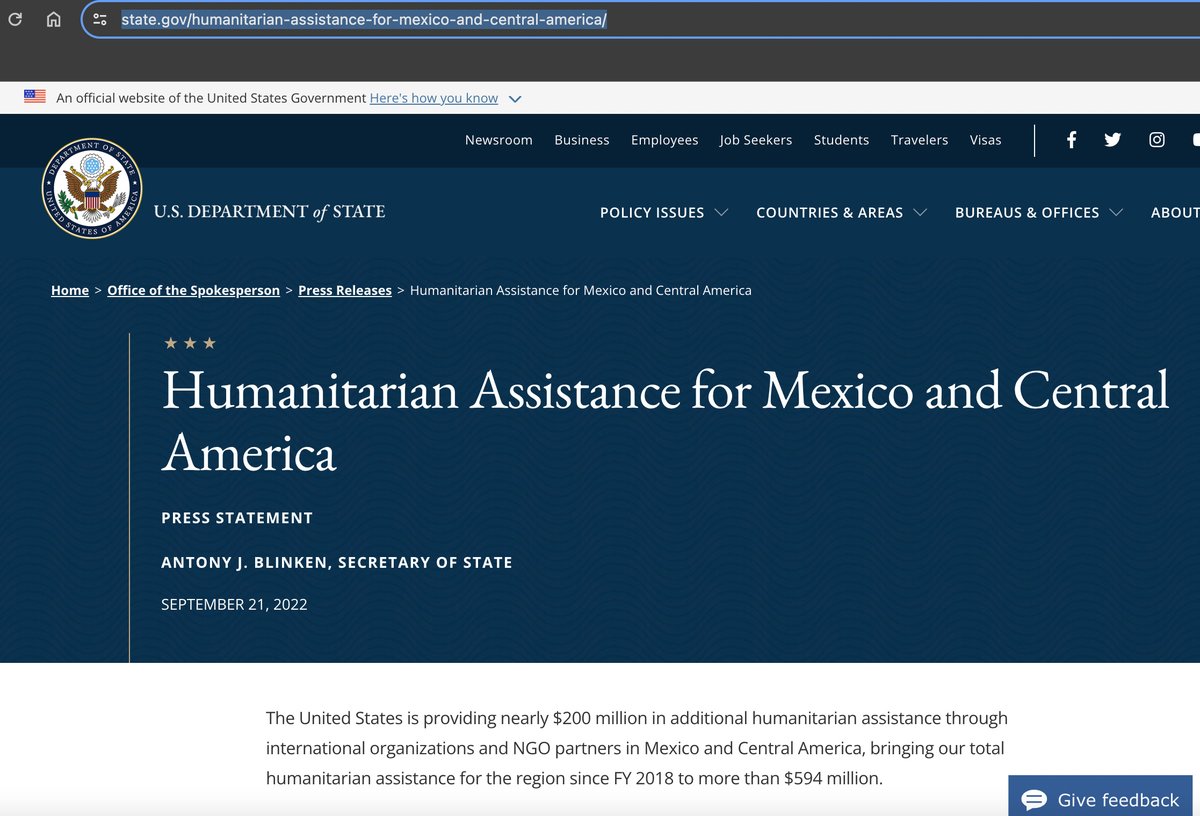The height and width of the screenshot is (816, 1200).
Task: Go to browser home page icon
Action: pyautogui.click(x=54, y=19)
